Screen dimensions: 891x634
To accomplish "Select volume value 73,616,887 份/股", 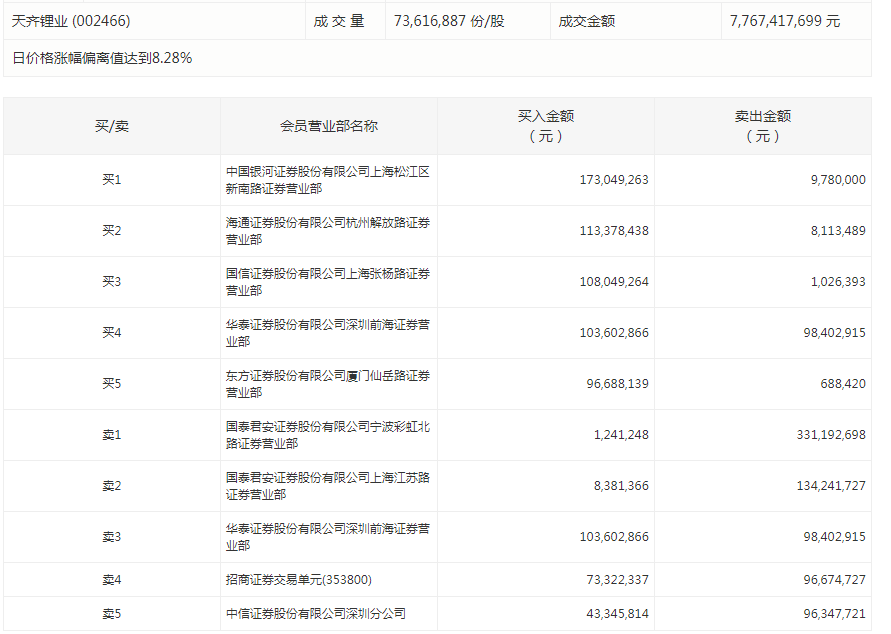I will (x=449, y=21).
